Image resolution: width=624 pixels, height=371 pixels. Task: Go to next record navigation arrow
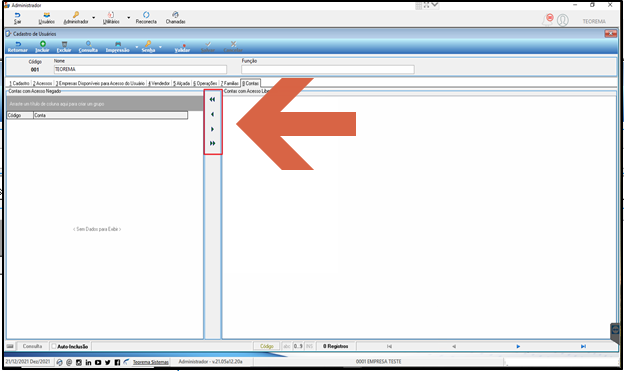pyautogui.click(x=518, y=346)
